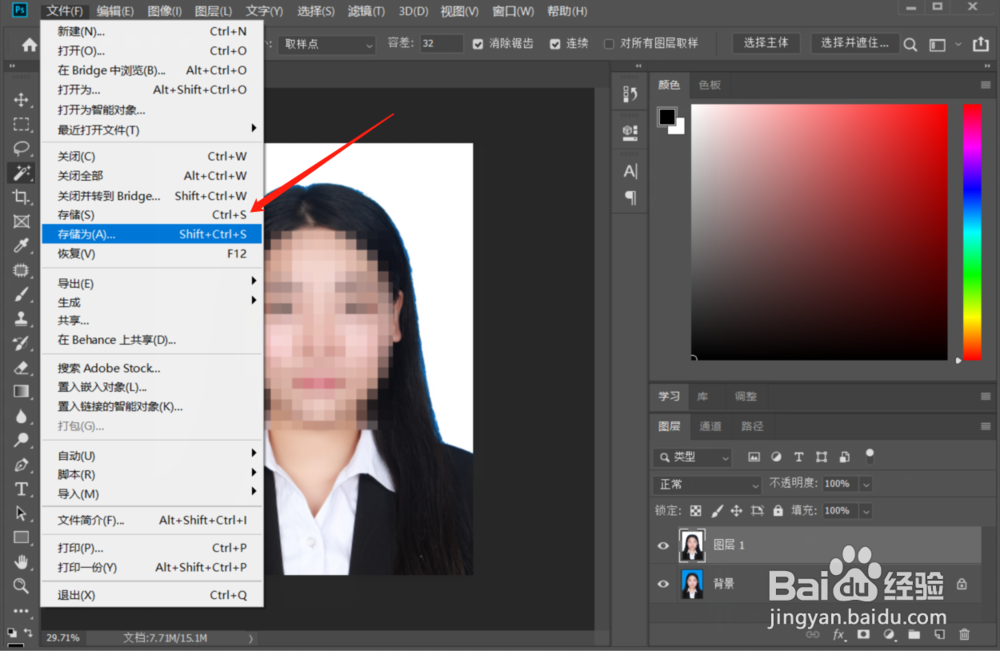Expand the 导出(E) submenu
Screen dimensions: 1000x651
click(152, 282)
